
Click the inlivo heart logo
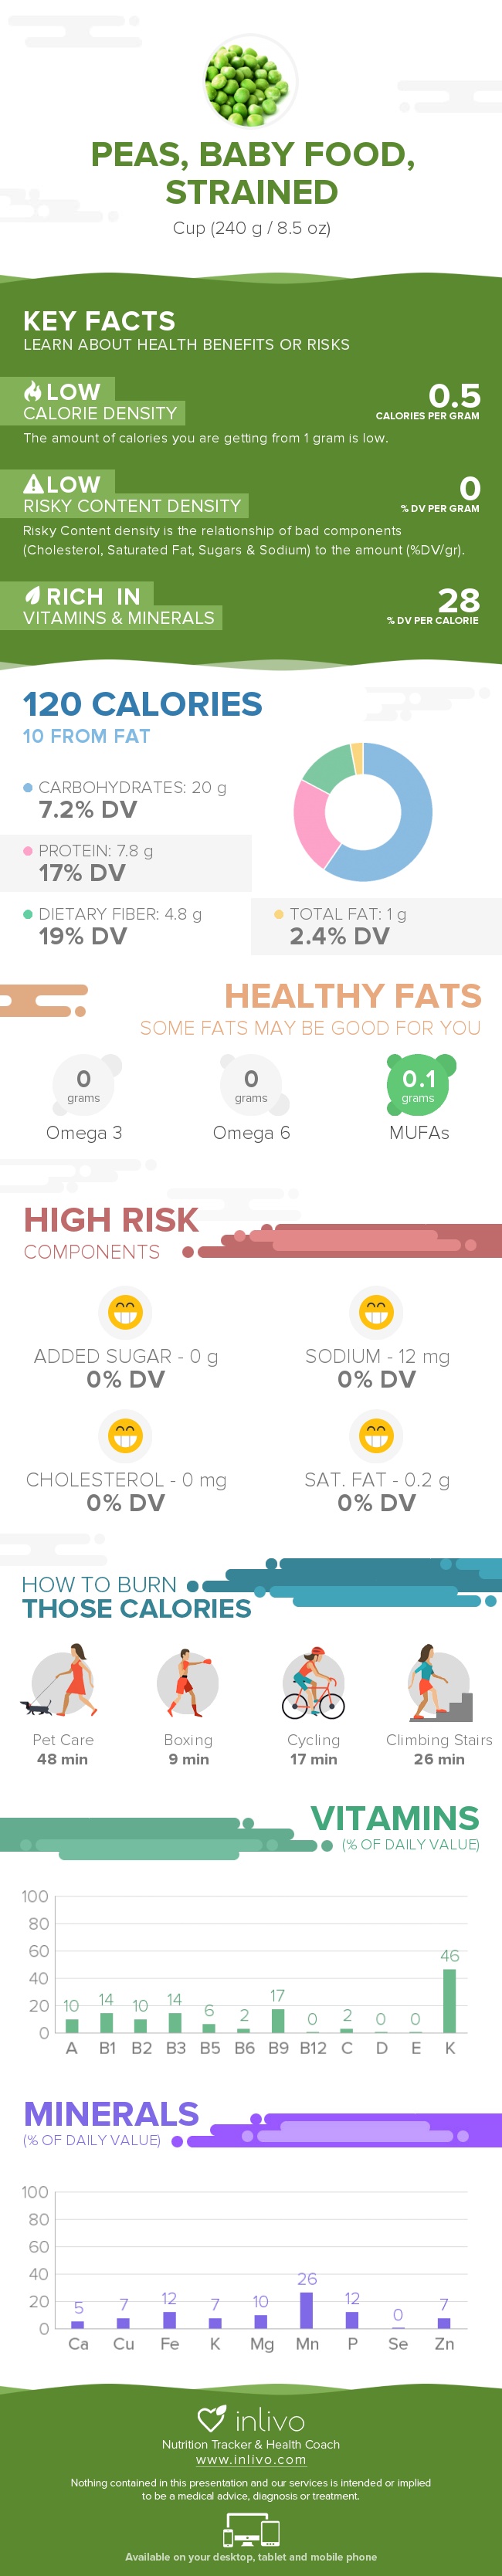[211, 2419]
